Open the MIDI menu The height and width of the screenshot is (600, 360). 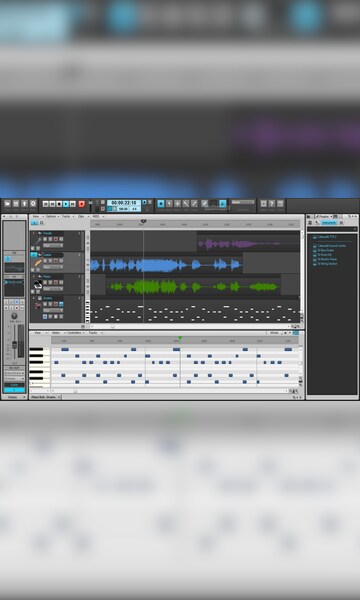[96, 217]
